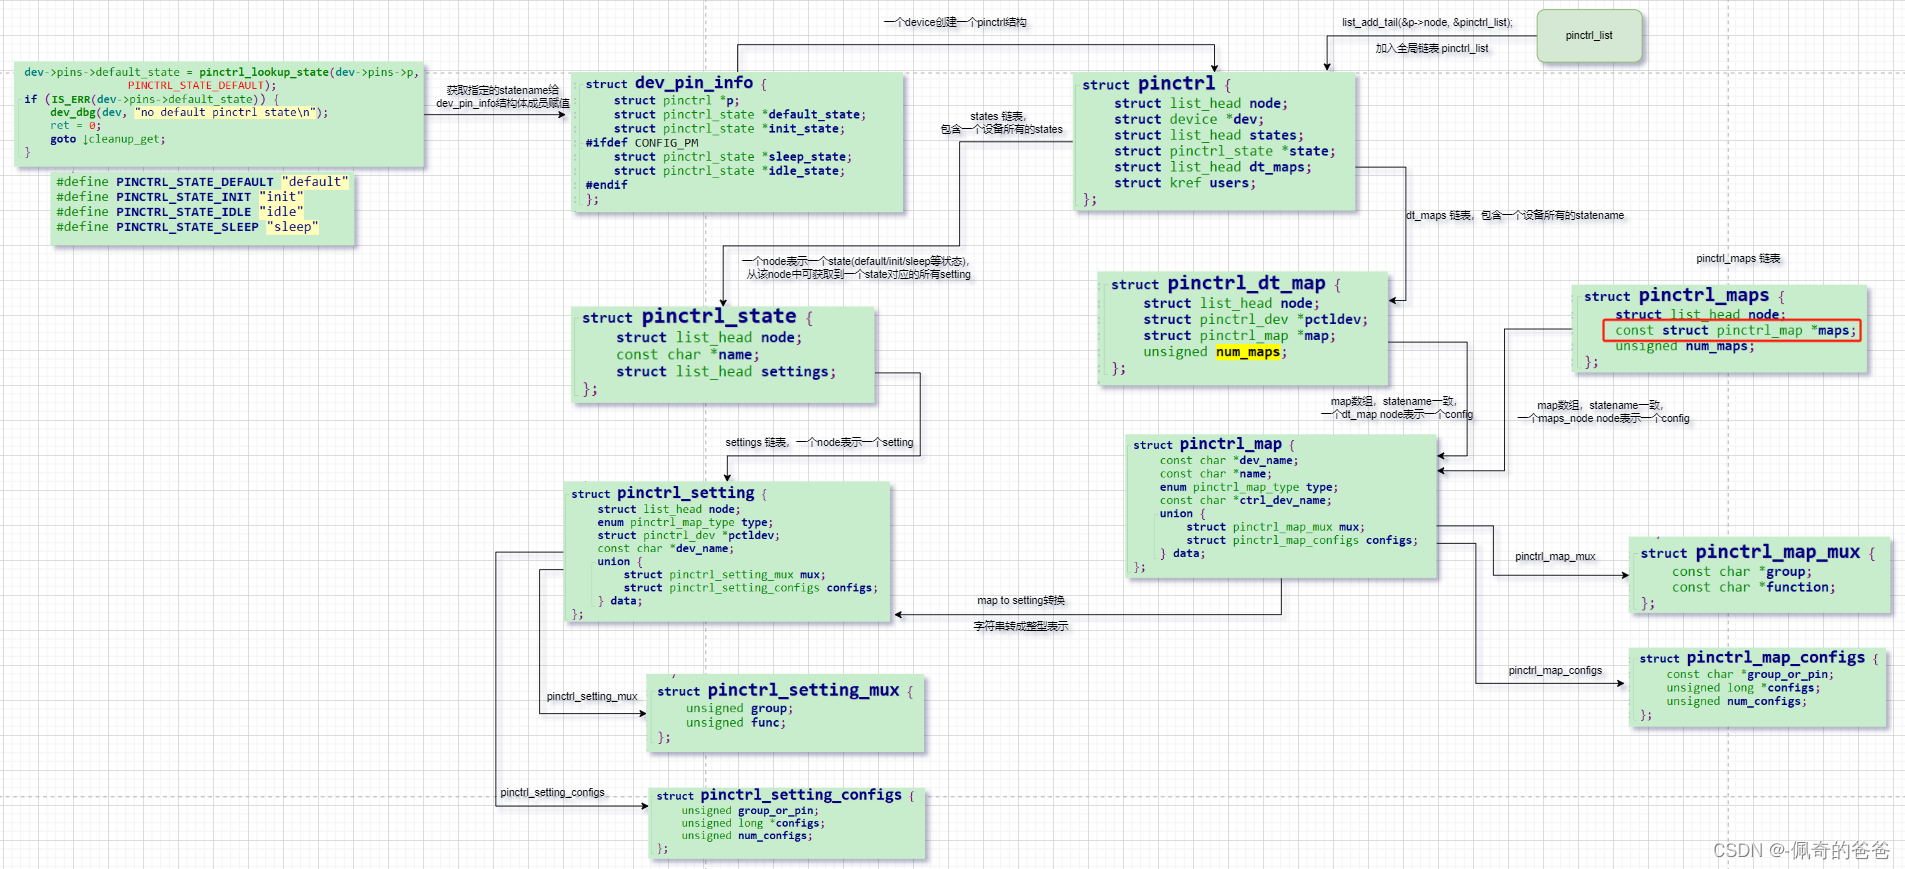Click the struct pinctrl_map heading
Screen dimensions: 1905x869
1213,444
